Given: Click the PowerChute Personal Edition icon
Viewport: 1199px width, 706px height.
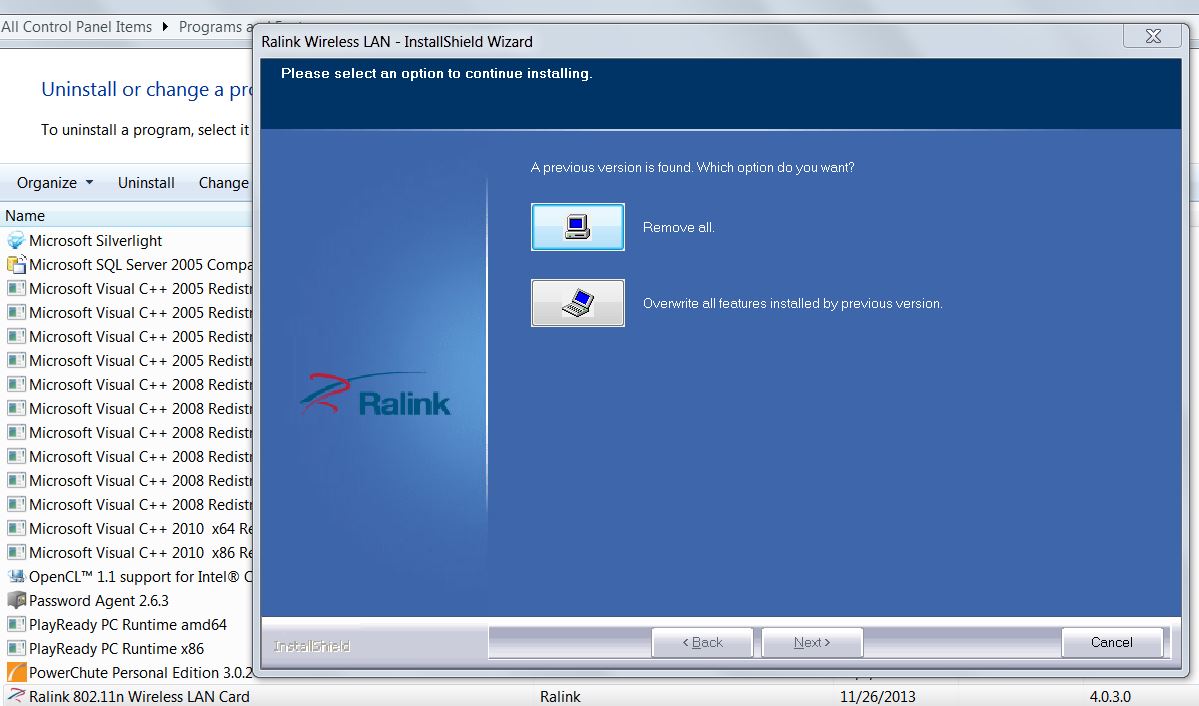Looking at the screenshot, I should tap(18, 672).
